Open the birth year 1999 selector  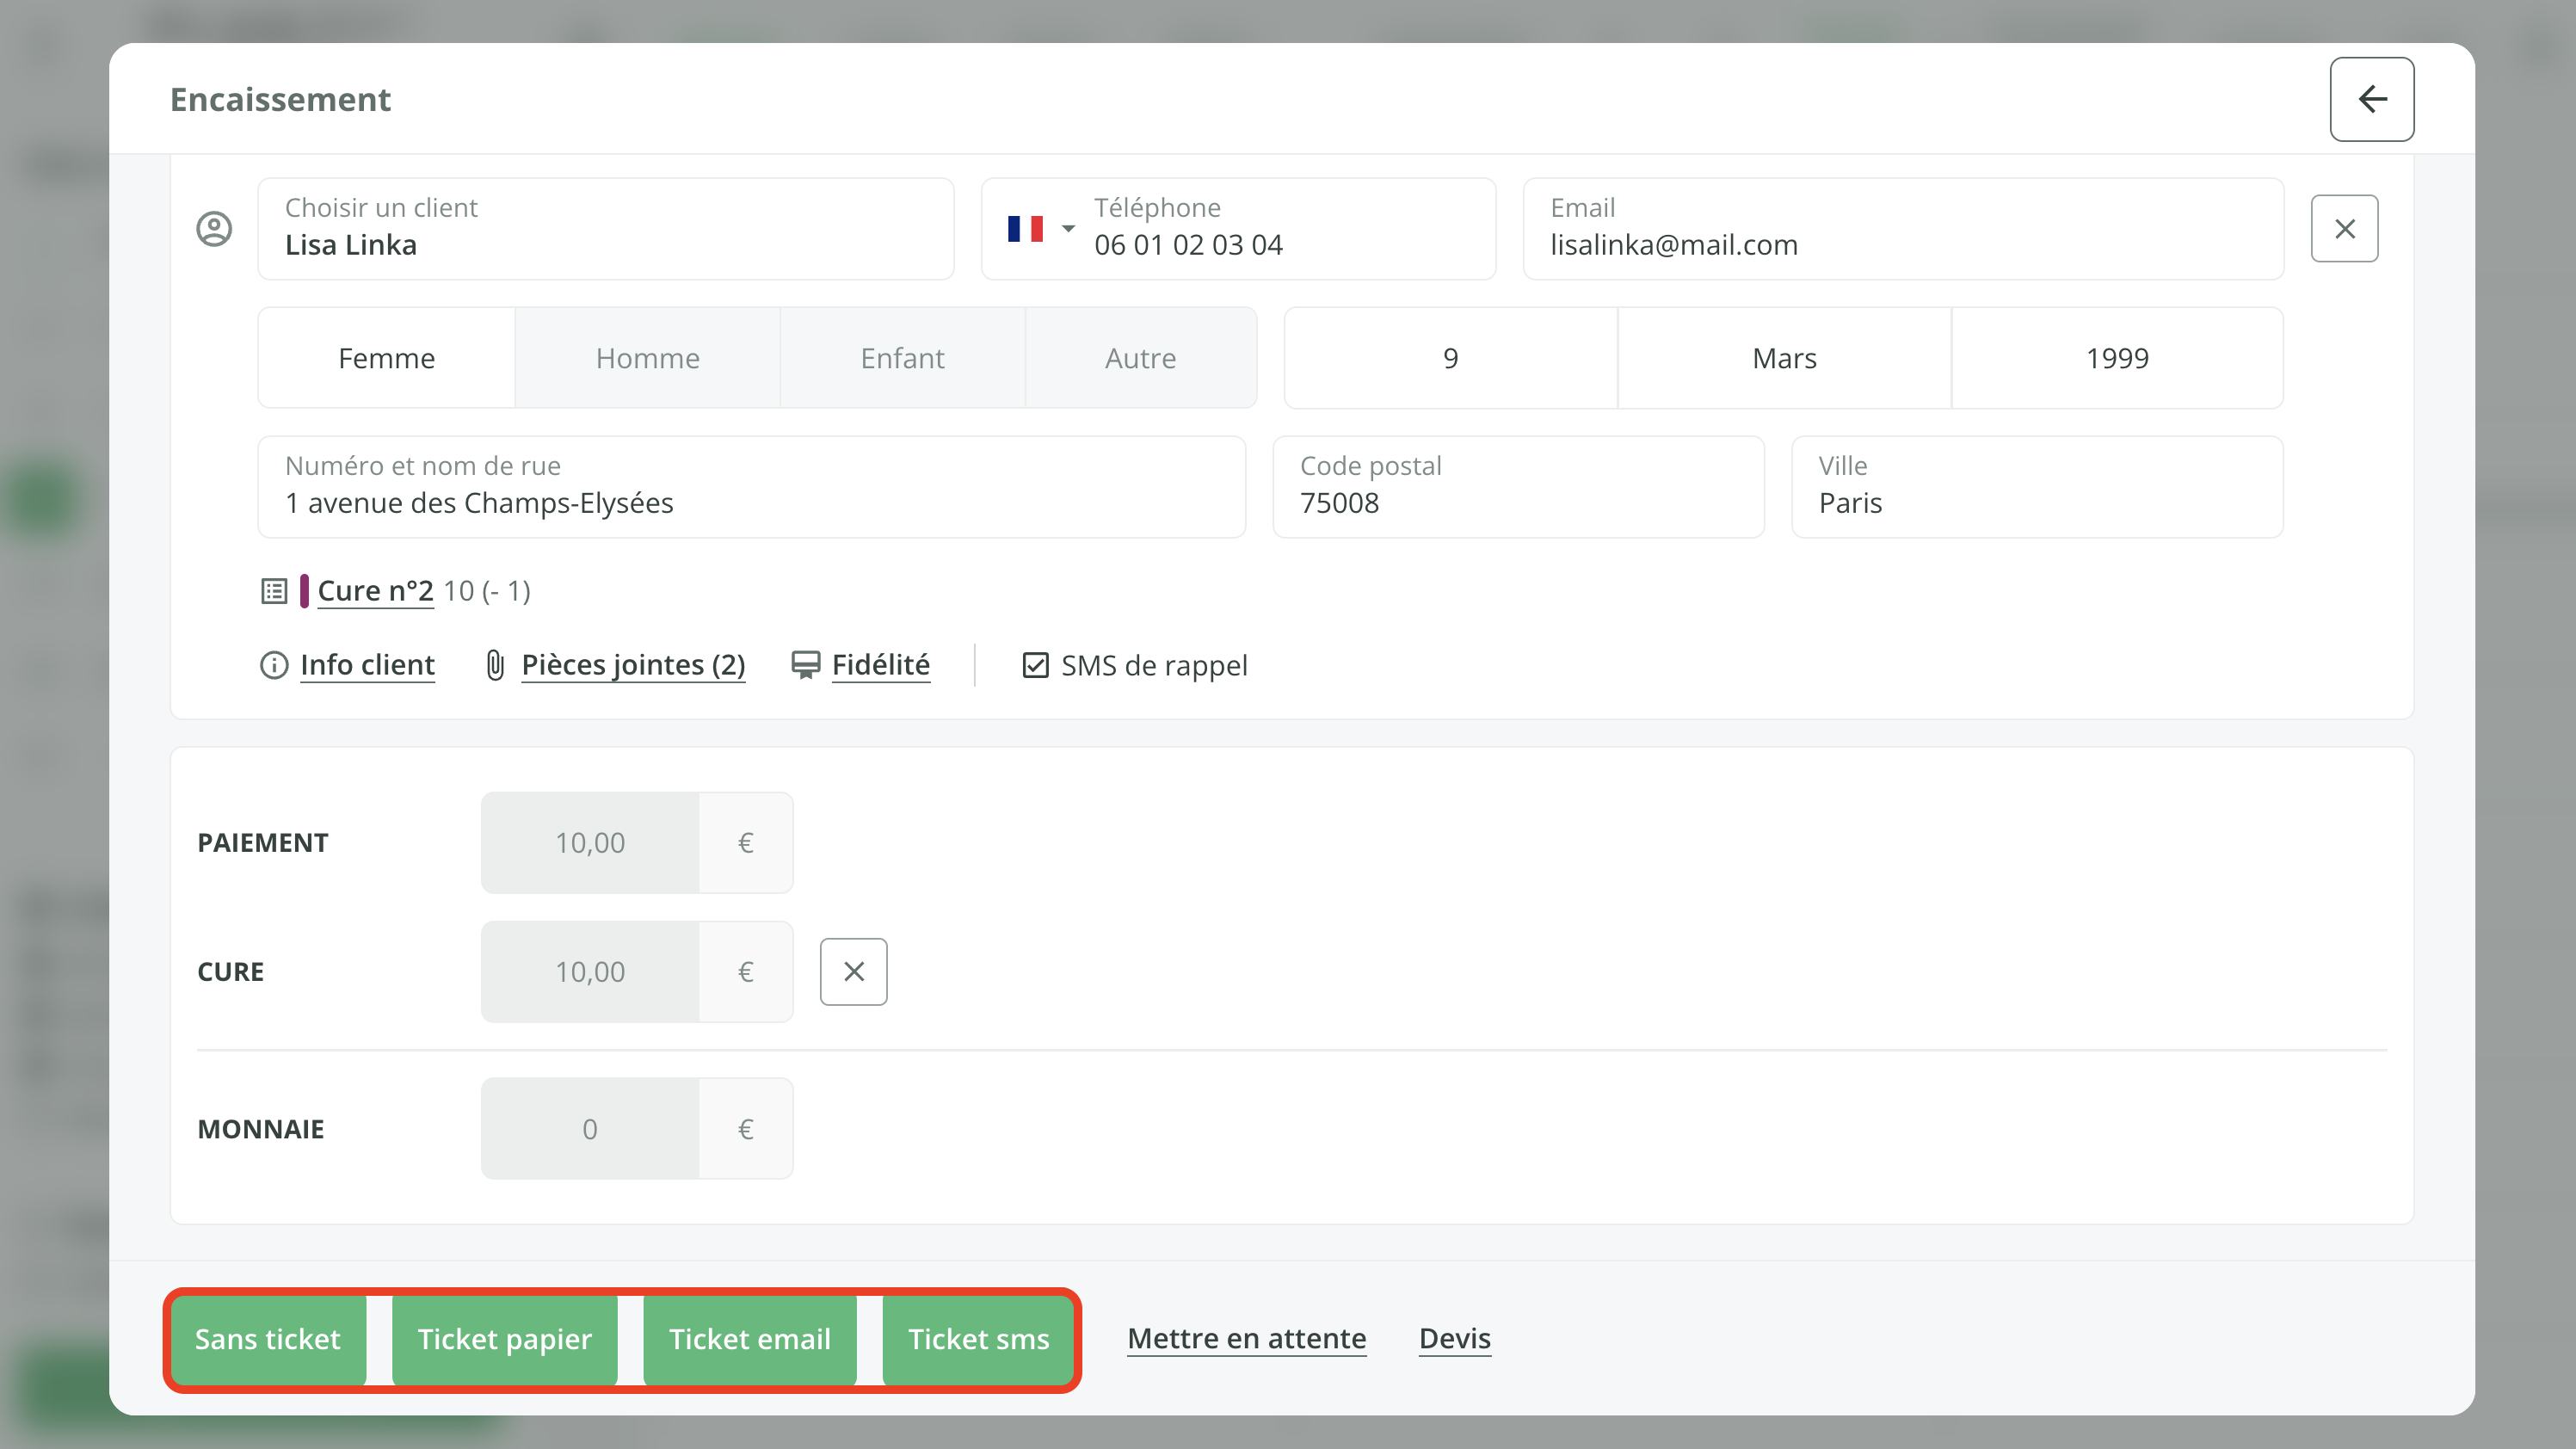pyautogui.click(x=2116, y=358)
